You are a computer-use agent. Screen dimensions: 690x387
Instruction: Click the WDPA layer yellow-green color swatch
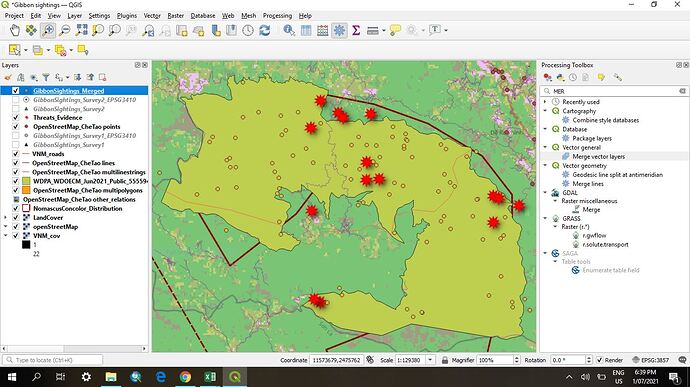coord(26,181)
